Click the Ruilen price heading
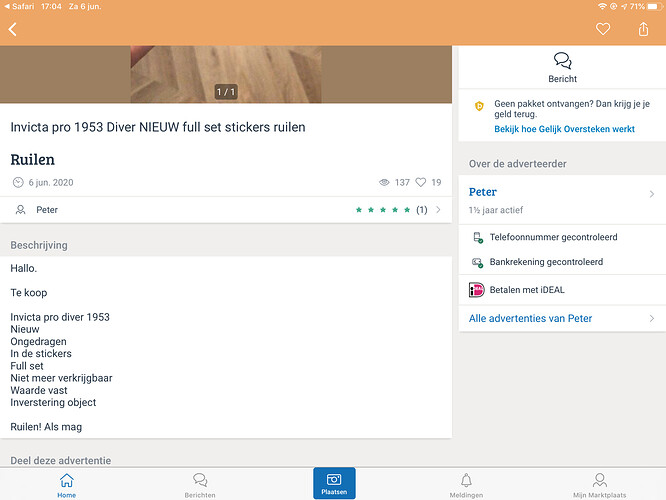This screenshot has width=666, height=500. click(33, 160)
